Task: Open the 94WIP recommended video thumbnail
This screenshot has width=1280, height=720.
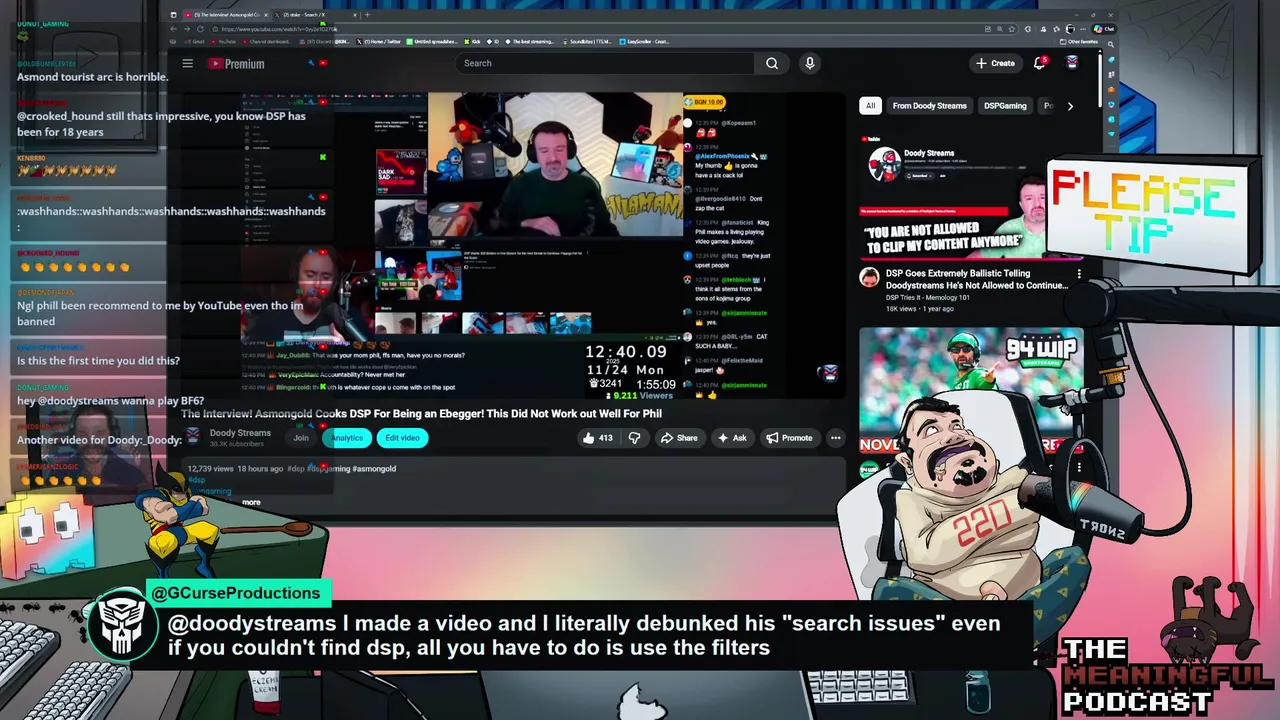Action: 971,390
